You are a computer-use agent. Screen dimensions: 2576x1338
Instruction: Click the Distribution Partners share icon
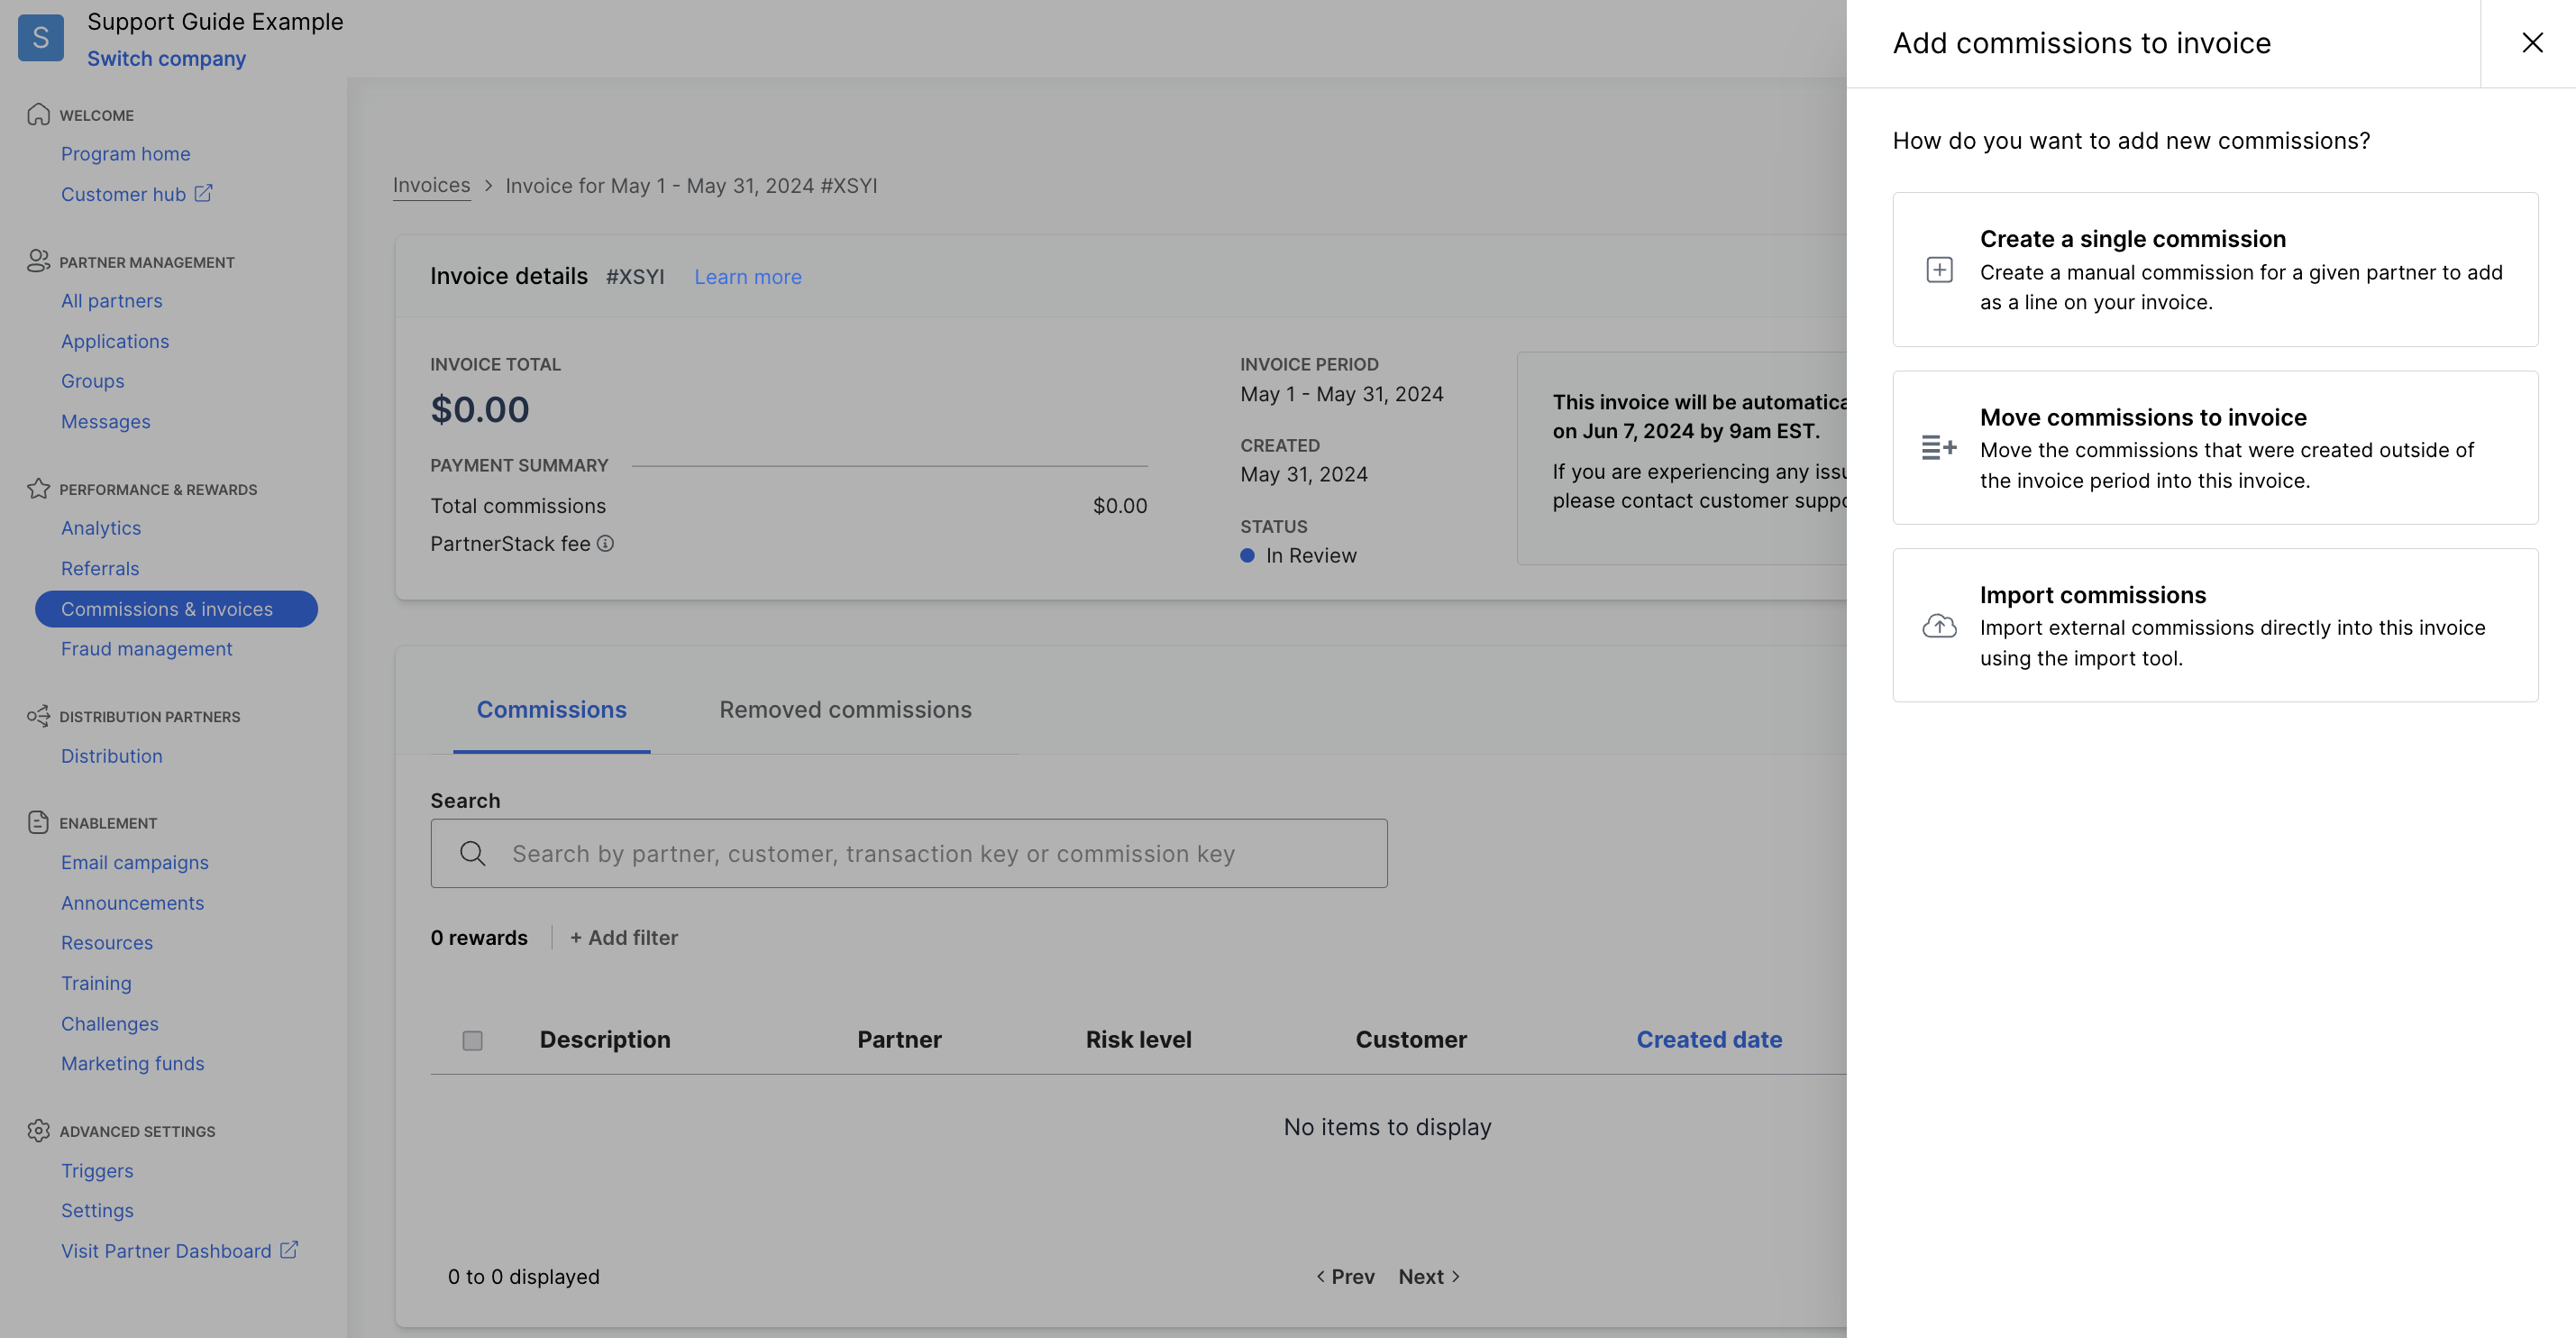click(x=38, y=716)
